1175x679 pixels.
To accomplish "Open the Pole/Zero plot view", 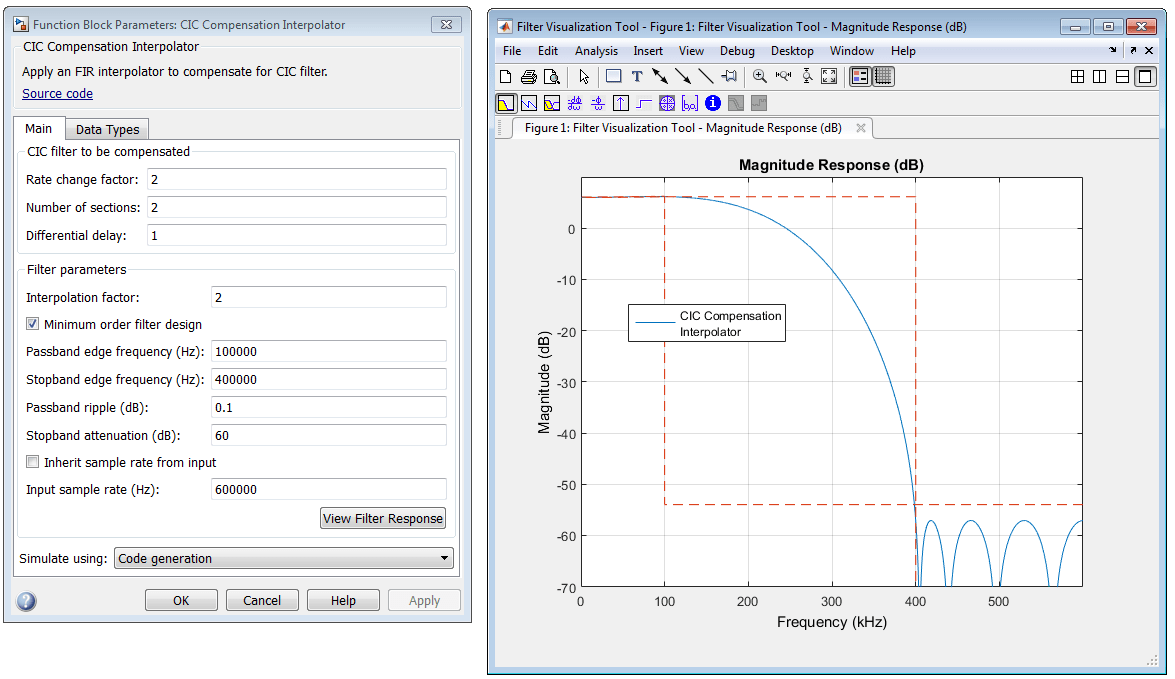I will click(x=666, y=103).
